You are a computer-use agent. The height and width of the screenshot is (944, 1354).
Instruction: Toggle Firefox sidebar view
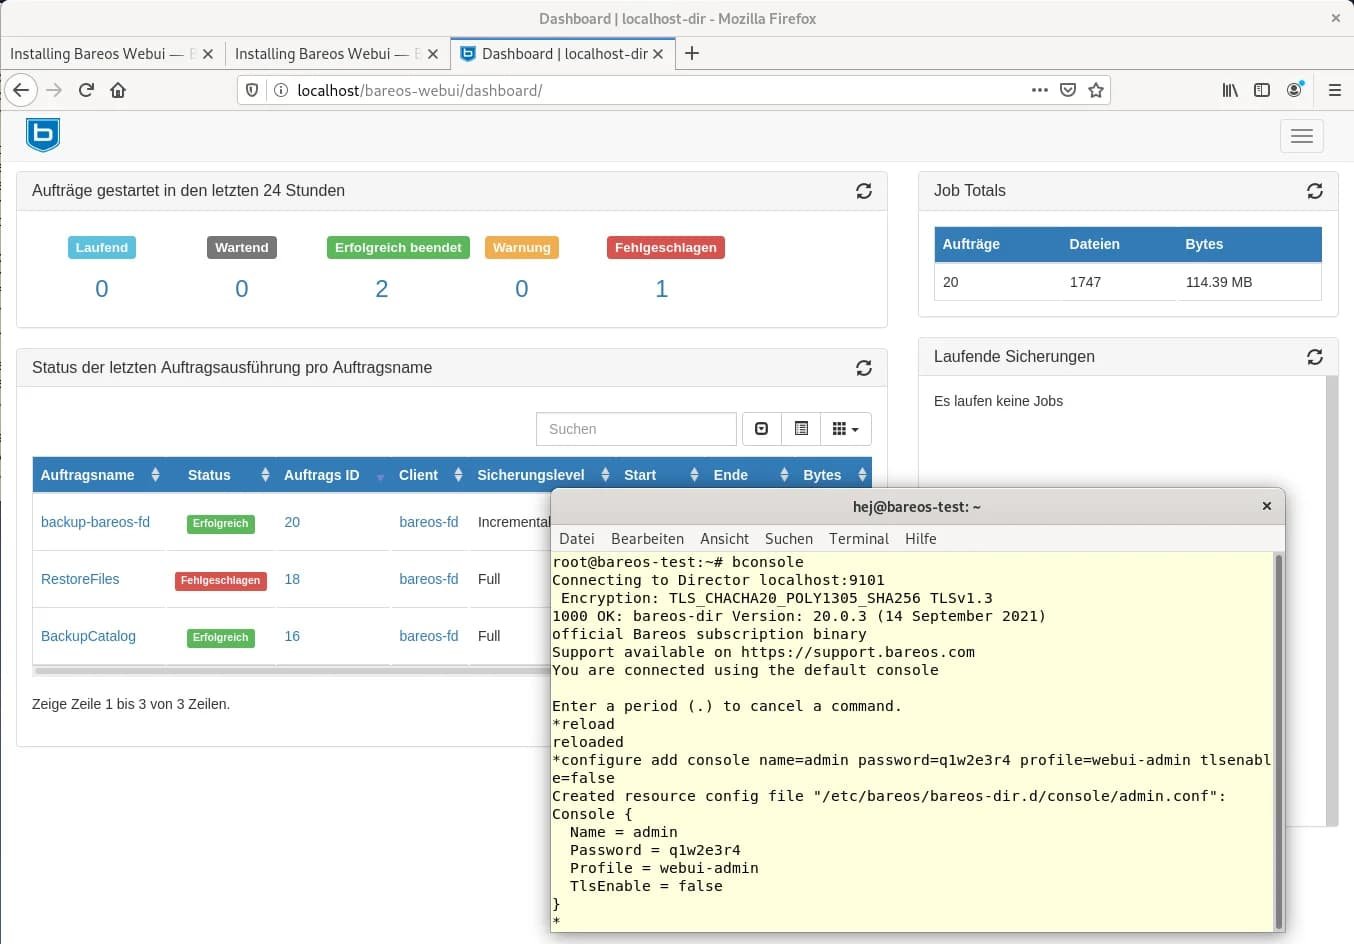(1262, 90)
